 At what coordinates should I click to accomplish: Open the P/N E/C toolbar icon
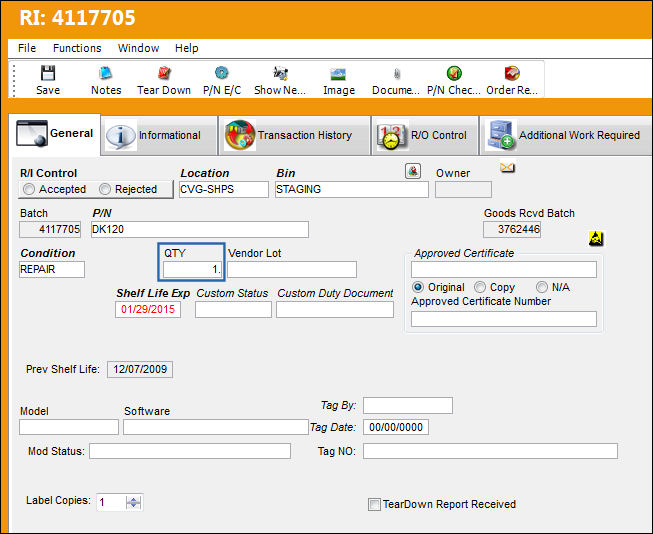222,73
